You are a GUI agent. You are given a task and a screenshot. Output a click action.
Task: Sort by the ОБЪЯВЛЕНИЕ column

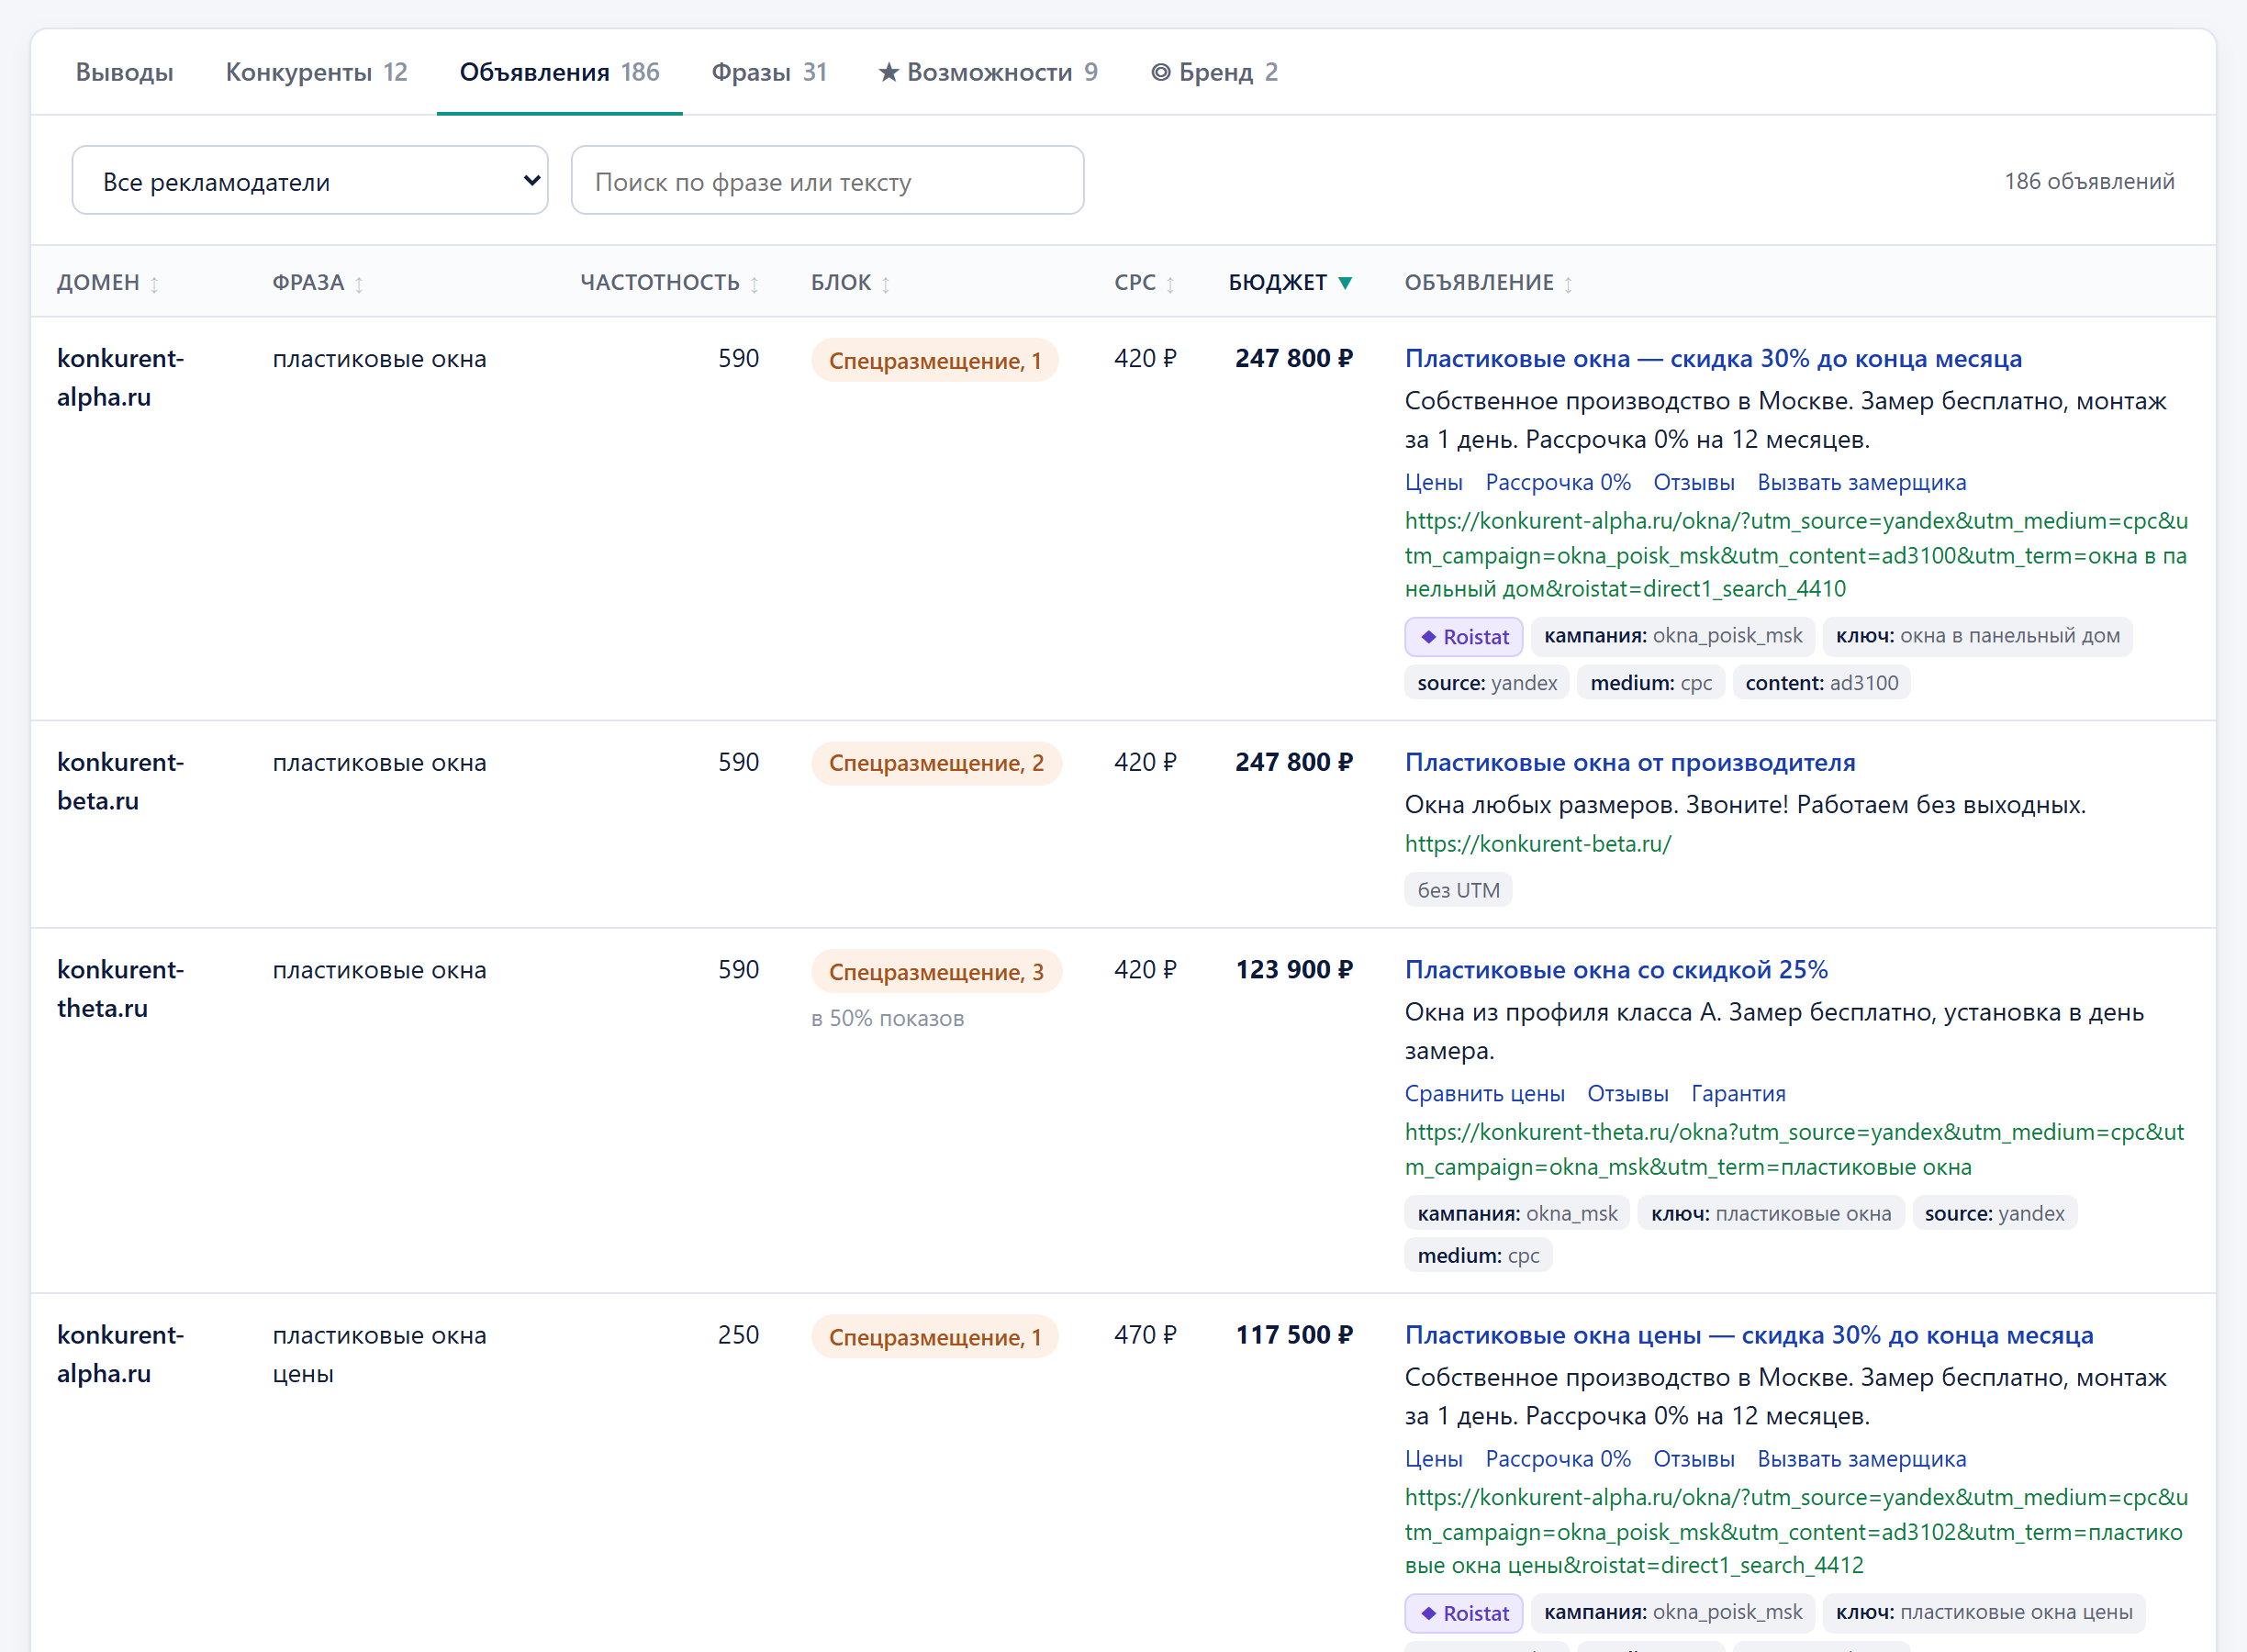tap(1488, 283)
